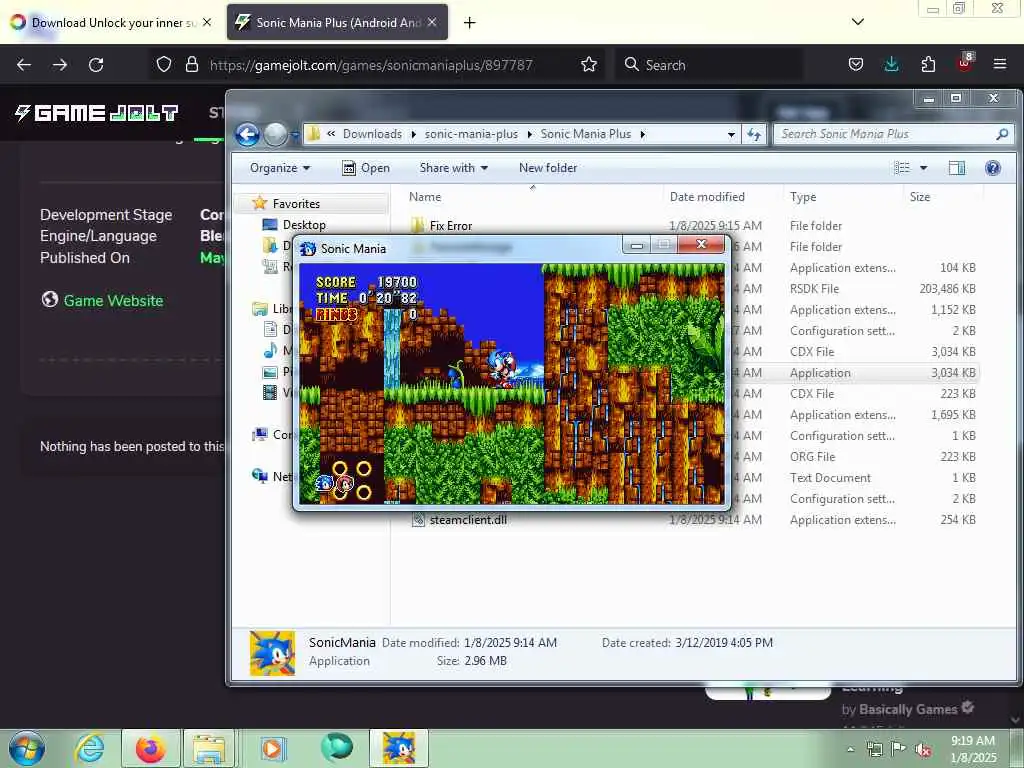Open the media player taskbar icon
Viewport: 1024px width, 768px height.
tap(273, 748)
